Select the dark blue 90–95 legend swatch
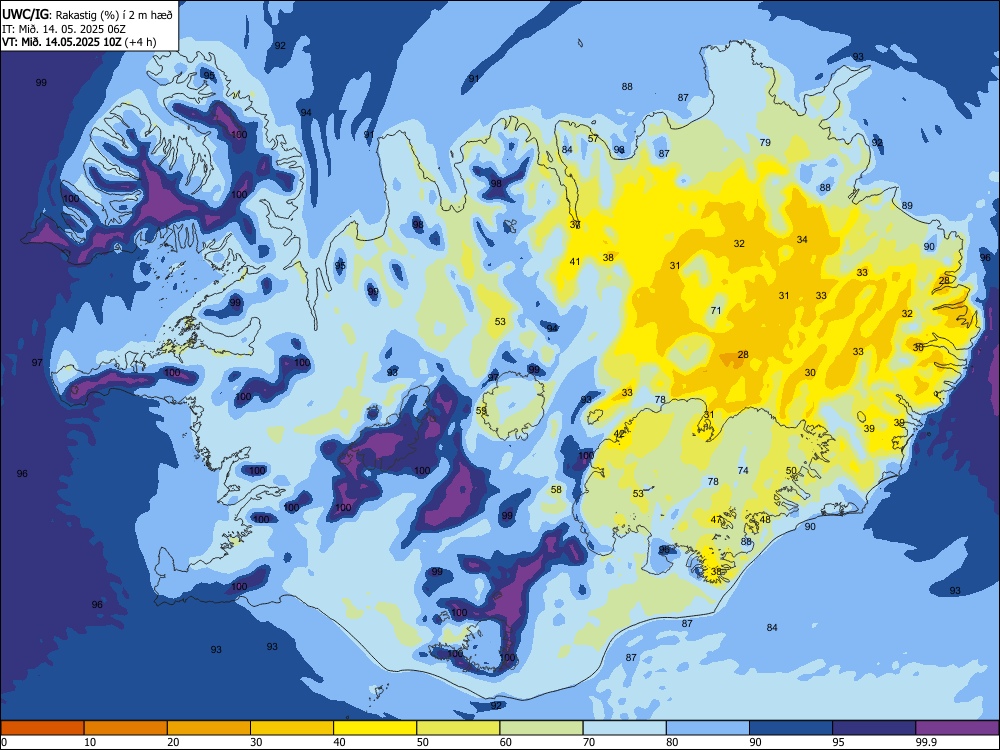This screenshot has height=750, width=1000. point(791,728)
